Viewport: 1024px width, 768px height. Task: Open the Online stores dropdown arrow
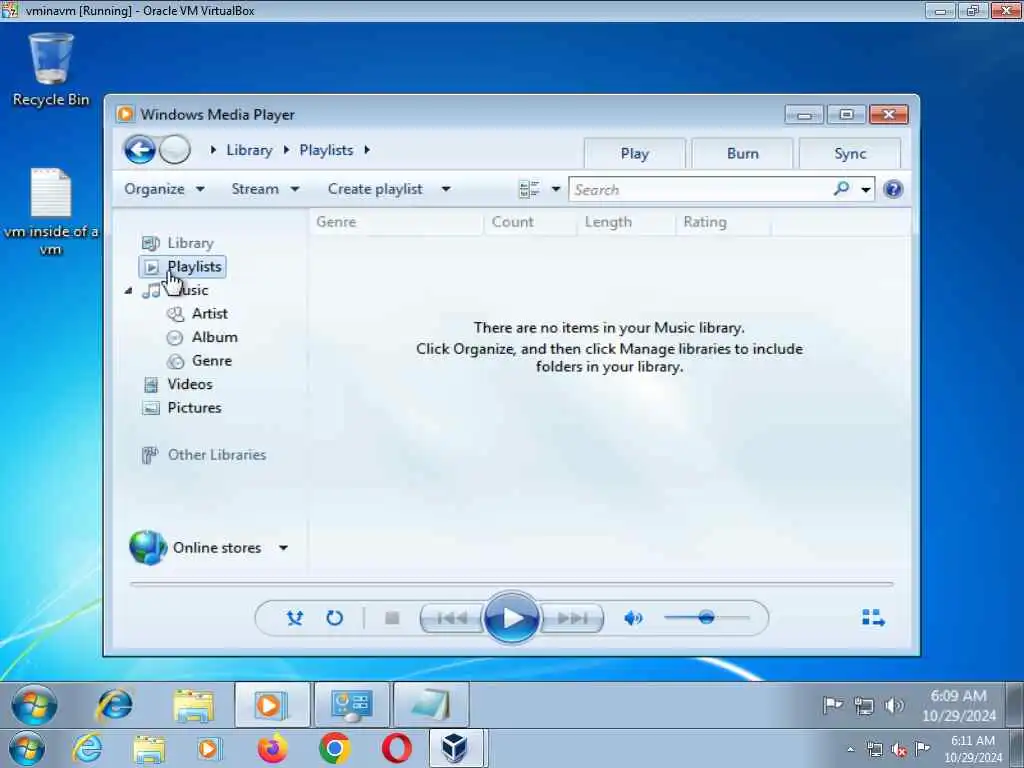click(283, 548)
